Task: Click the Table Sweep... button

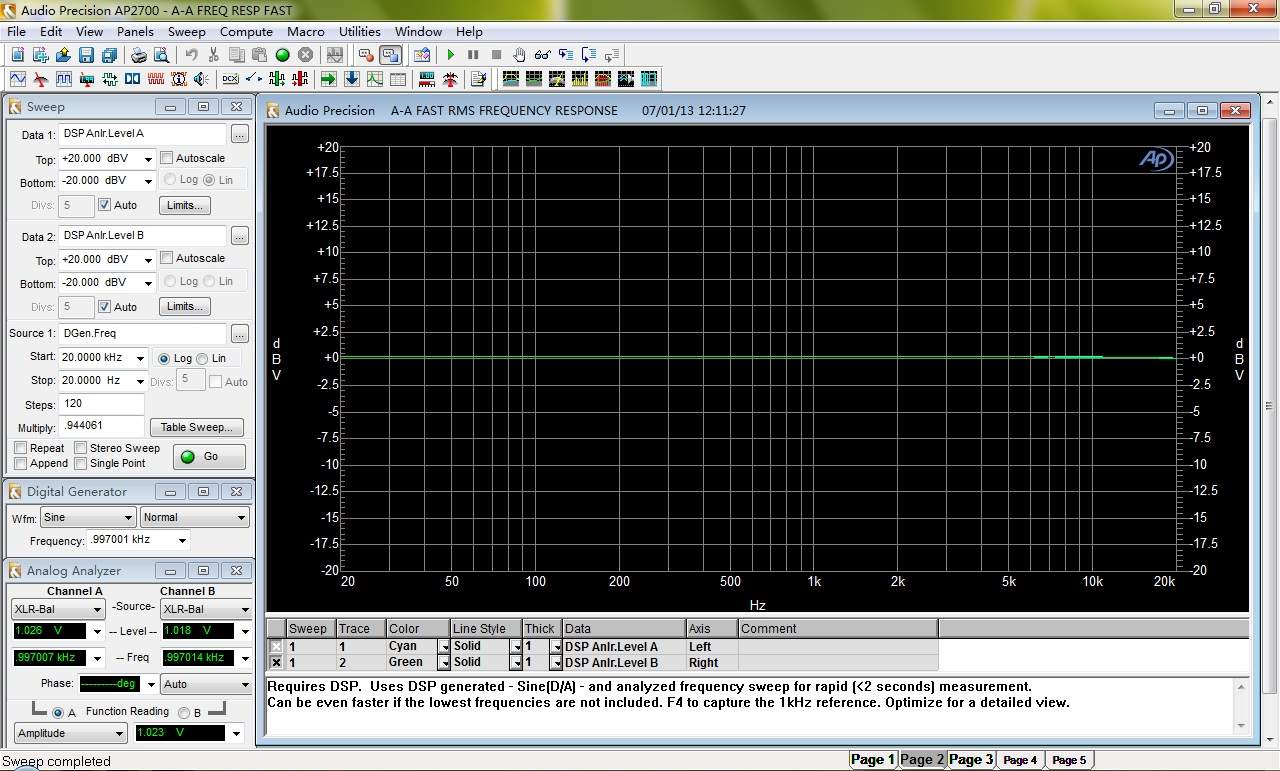Action: [196, 427]
